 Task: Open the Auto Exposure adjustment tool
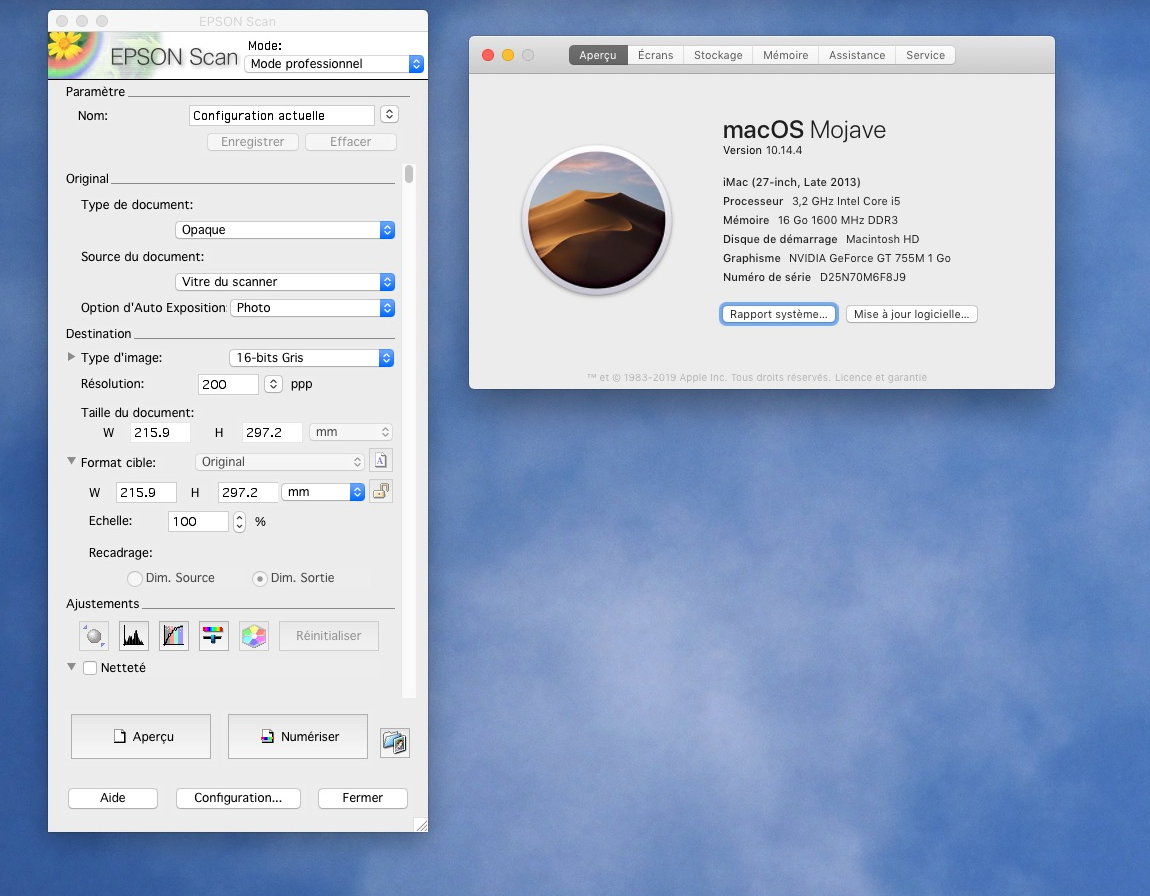(x=94, y=636)
